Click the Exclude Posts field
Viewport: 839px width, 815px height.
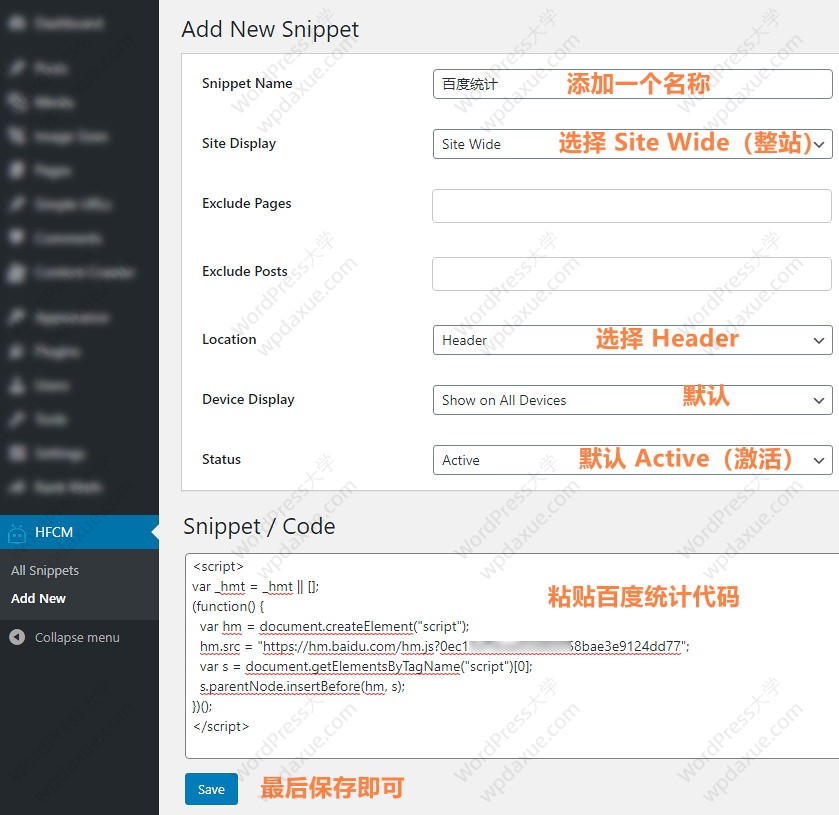[632, 274]
